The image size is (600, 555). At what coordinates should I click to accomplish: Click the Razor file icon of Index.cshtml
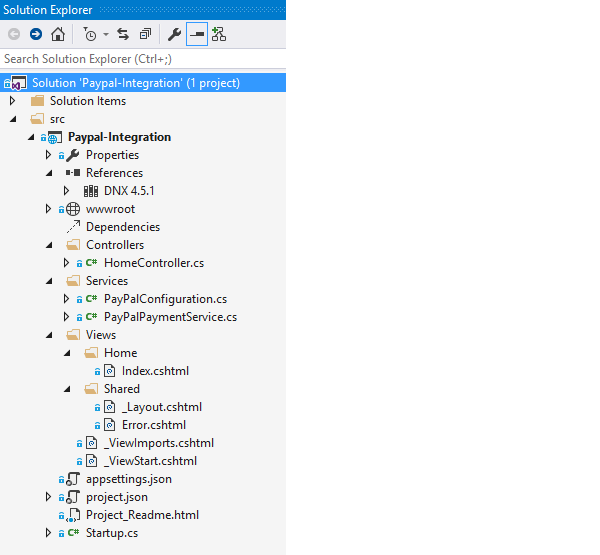click(x=110, y=371)
